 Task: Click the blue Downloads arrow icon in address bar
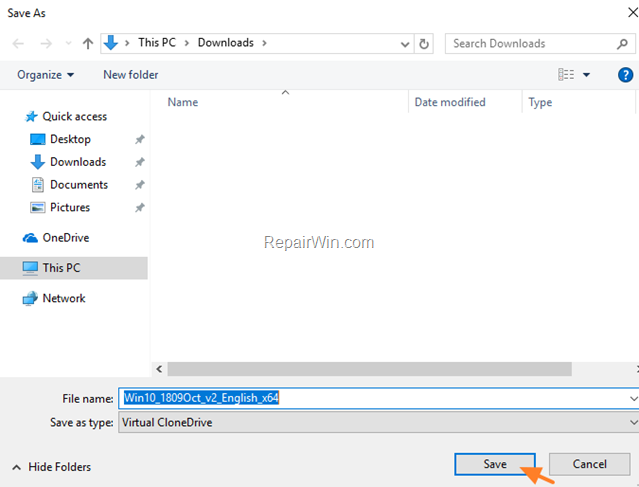pos(111,43)
